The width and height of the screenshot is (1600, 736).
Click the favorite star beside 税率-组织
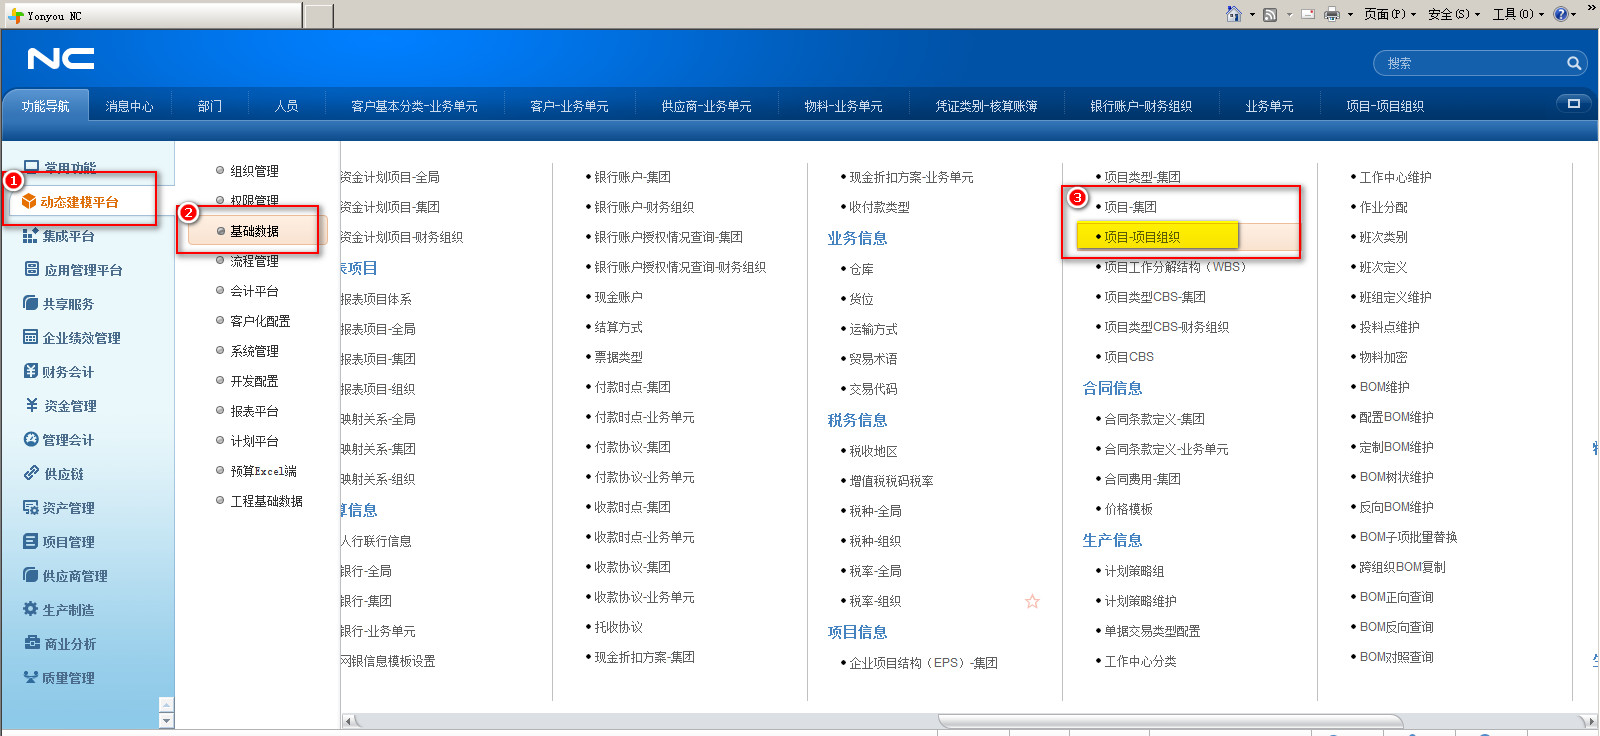[1032, 601]
